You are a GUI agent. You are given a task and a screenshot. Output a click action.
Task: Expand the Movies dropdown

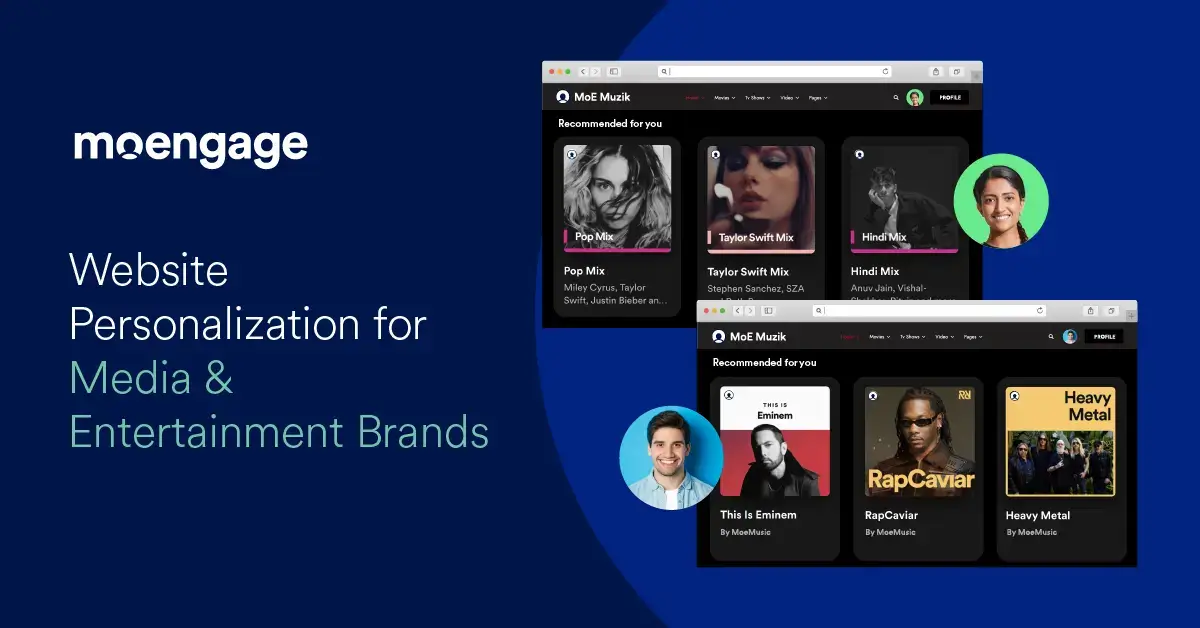click(722, 97)
